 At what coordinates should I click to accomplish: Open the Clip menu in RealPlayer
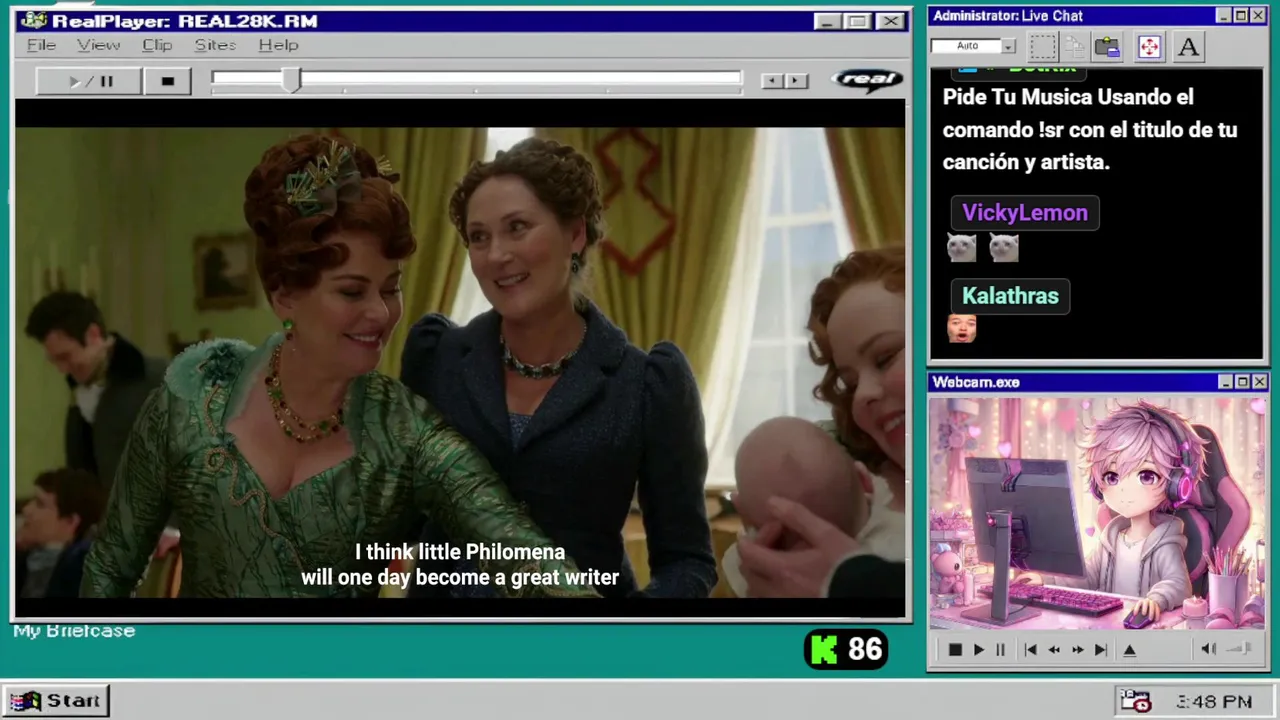[x=157, y=45]
